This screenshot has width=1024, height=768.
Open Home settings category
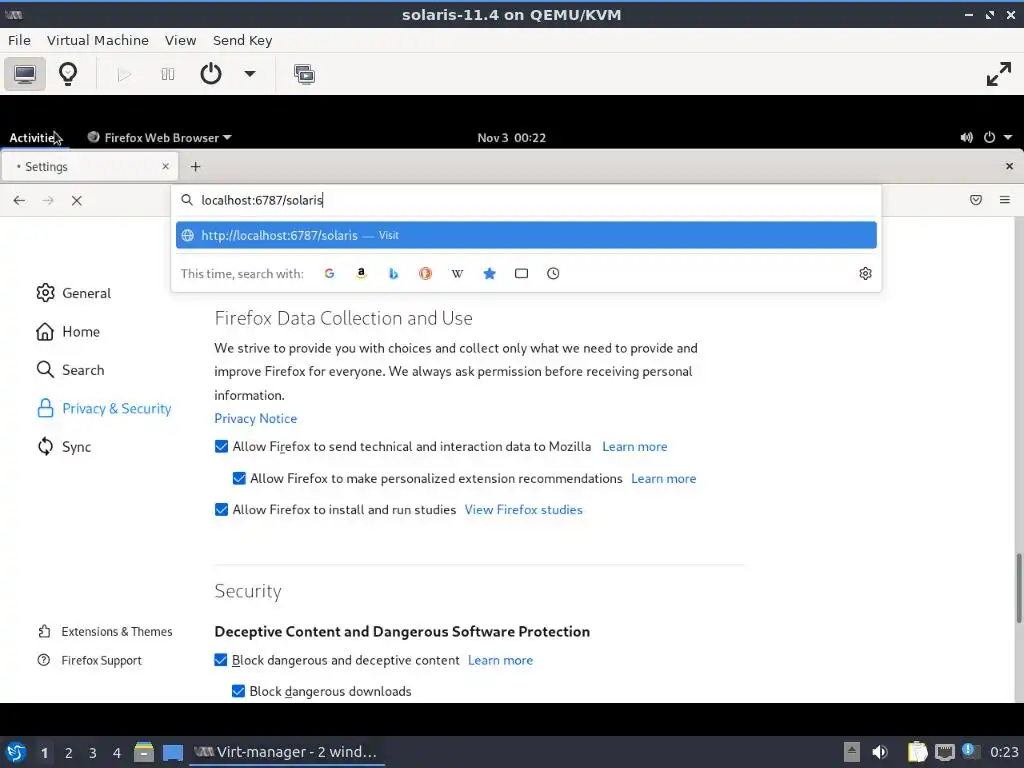(68, 332)
